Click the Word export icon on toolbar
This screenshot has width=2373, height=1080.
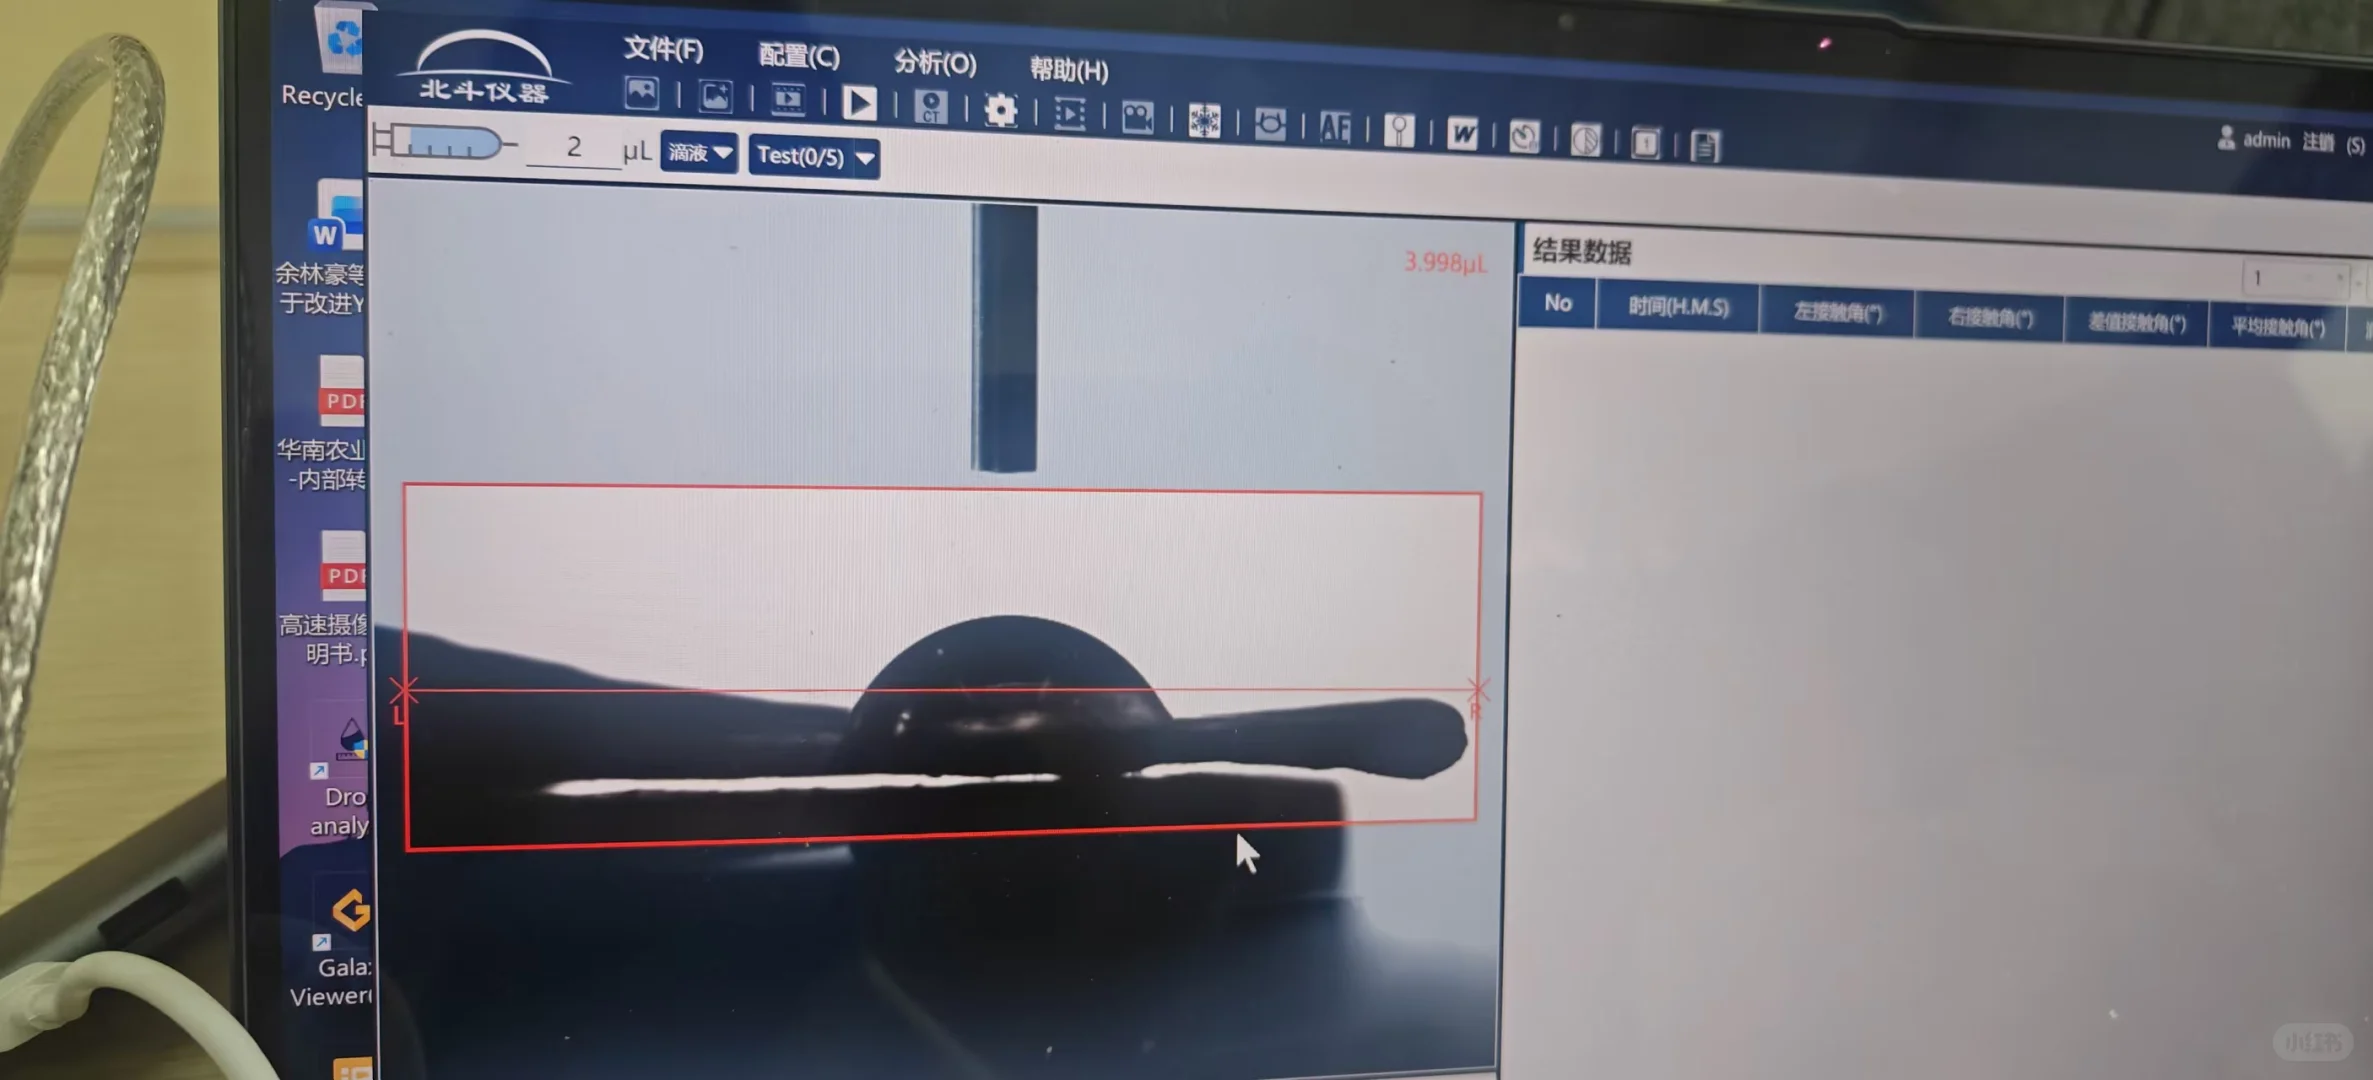click(1463, 135)
